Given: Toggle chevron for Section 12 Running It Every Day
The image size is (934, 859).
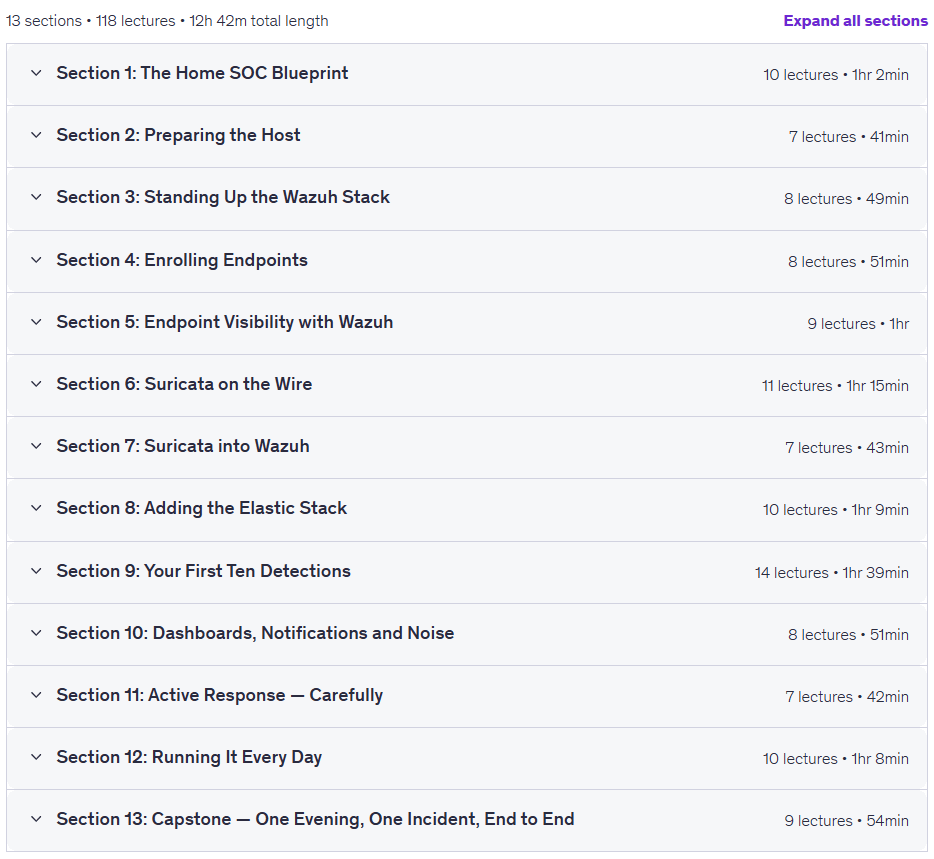Looking at the screenshot, I should coord(36,757).
